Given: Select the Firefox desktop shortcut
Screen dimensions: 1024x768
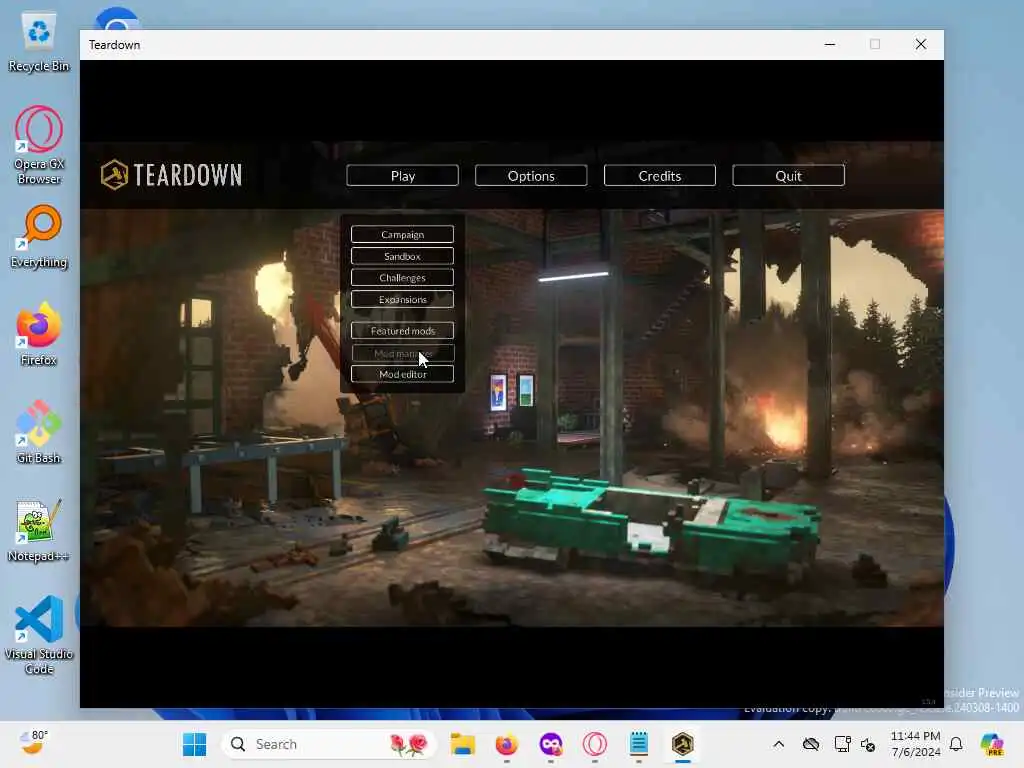Looking at the screenshot, I should point(39,334).
